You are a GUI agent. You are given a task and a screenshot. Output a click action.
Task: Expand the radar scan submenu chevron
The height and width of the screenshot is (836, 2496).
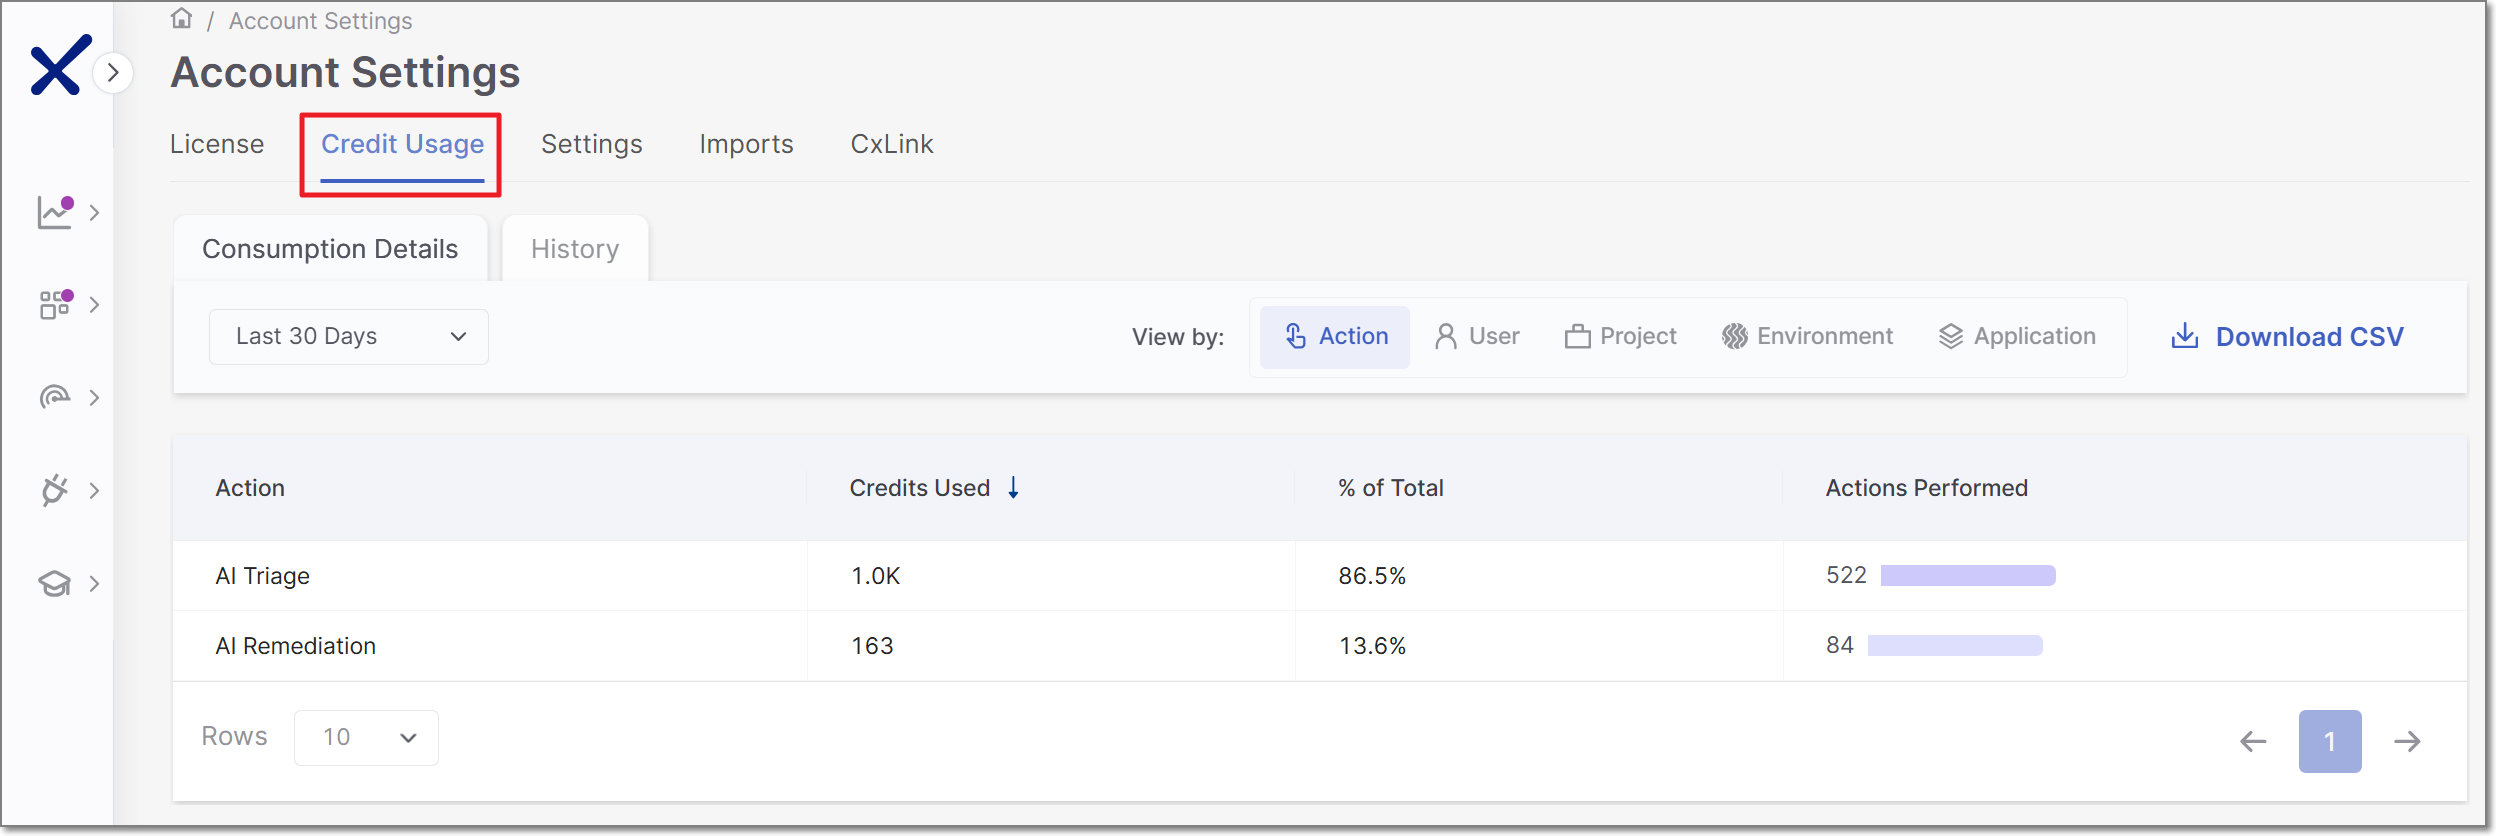click(94, 397)
